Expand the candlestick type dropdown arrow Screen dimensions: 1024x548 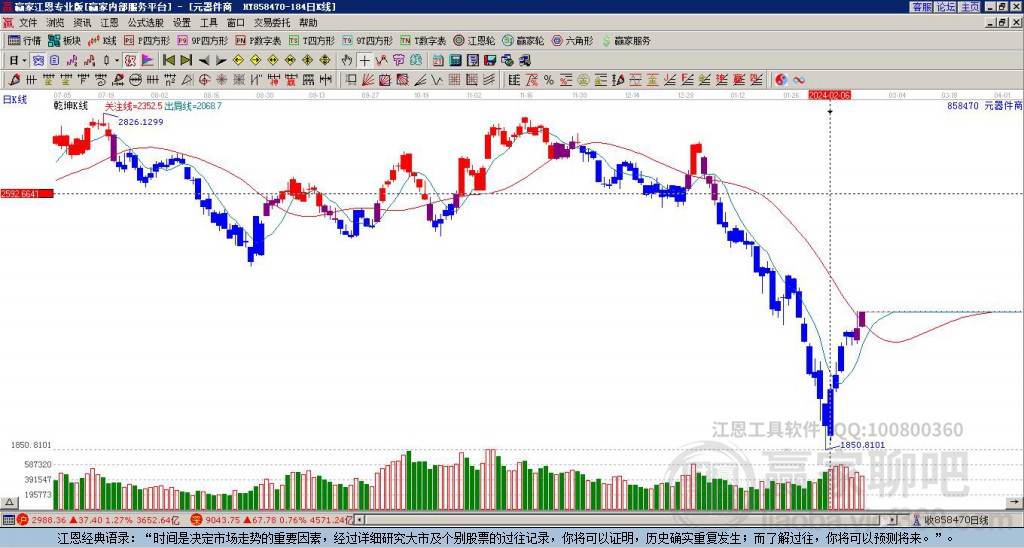(117, 61)
